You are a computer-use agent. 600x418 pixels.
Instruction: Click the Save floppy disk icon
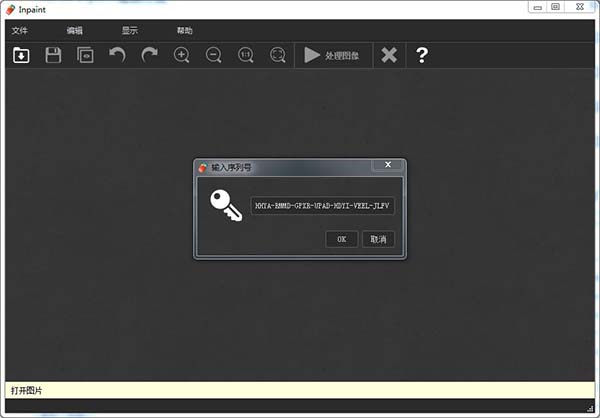[53, 55]
